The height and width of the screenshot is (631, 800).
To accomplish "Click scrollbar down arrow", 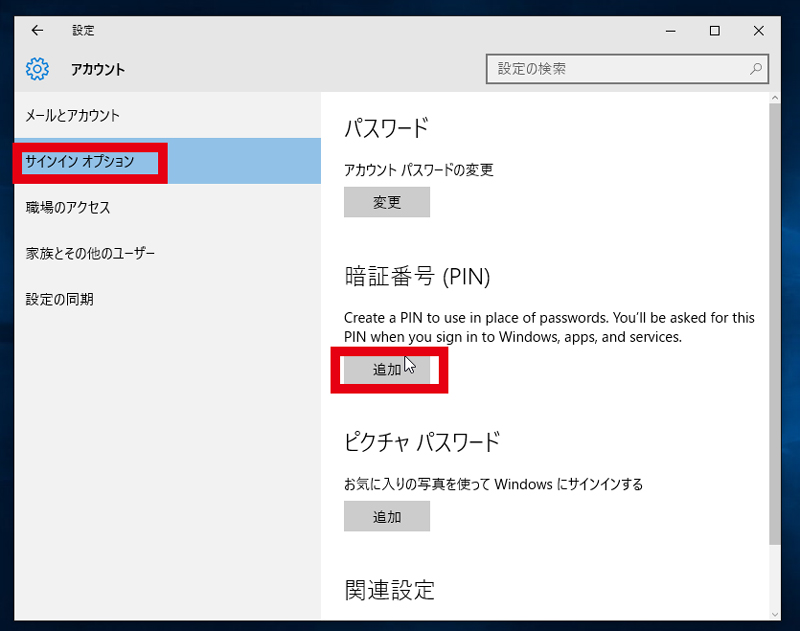I will coord(775,615).
